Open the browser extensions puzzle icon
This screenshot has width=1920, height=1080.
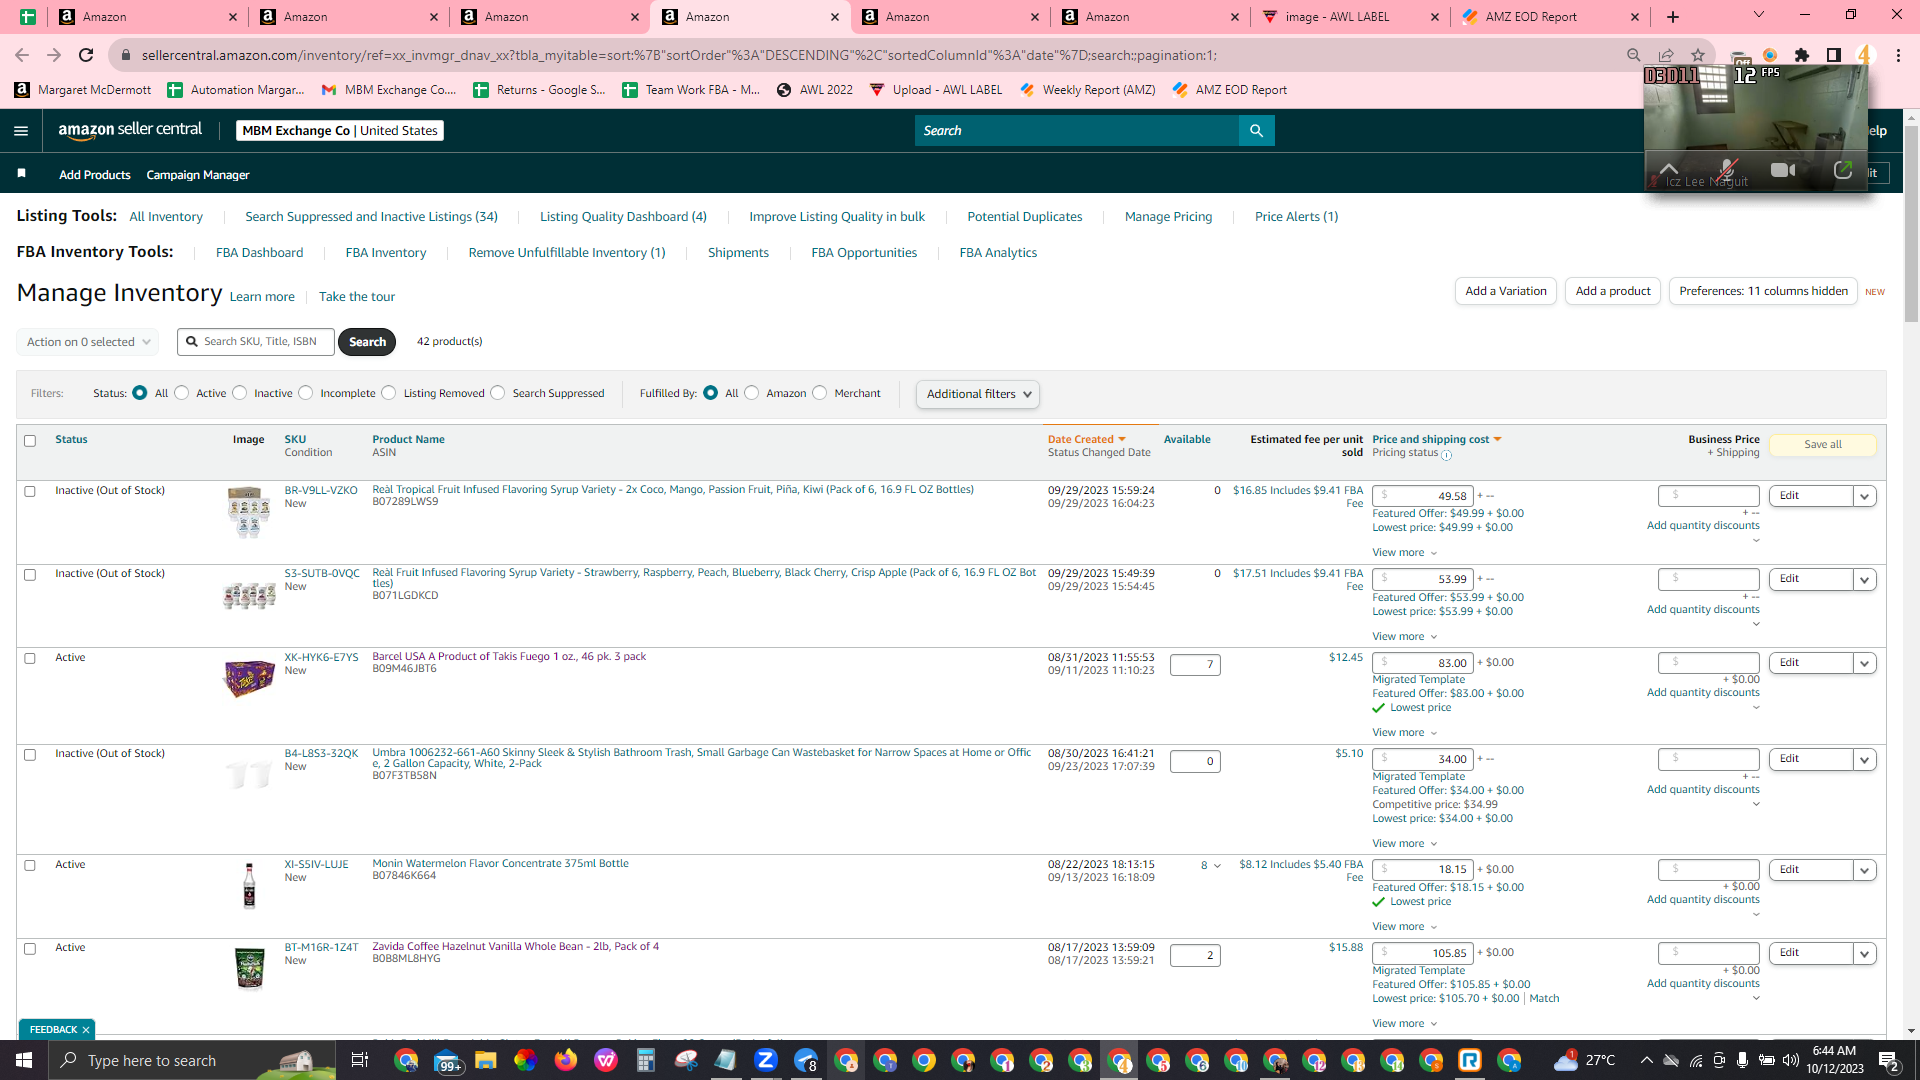pyautogui.click(x=1802, y=55)
